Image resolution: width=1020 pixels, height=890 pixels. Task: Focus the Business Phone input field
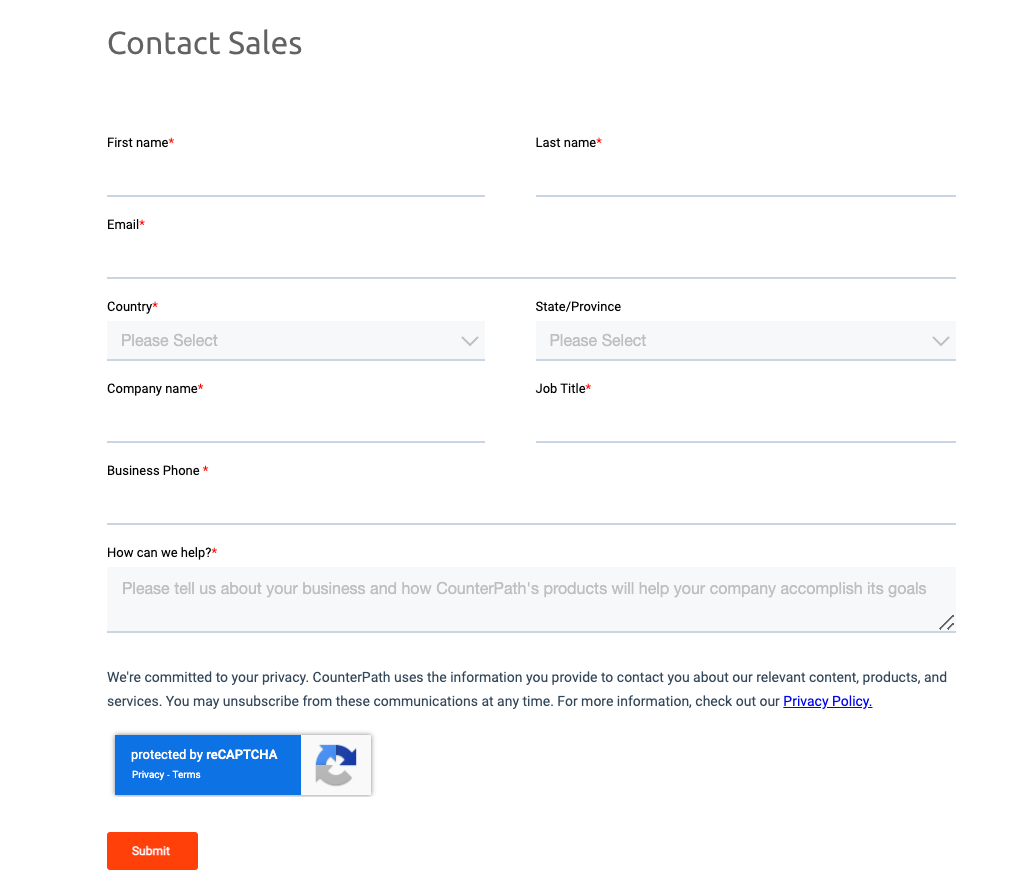531,506
